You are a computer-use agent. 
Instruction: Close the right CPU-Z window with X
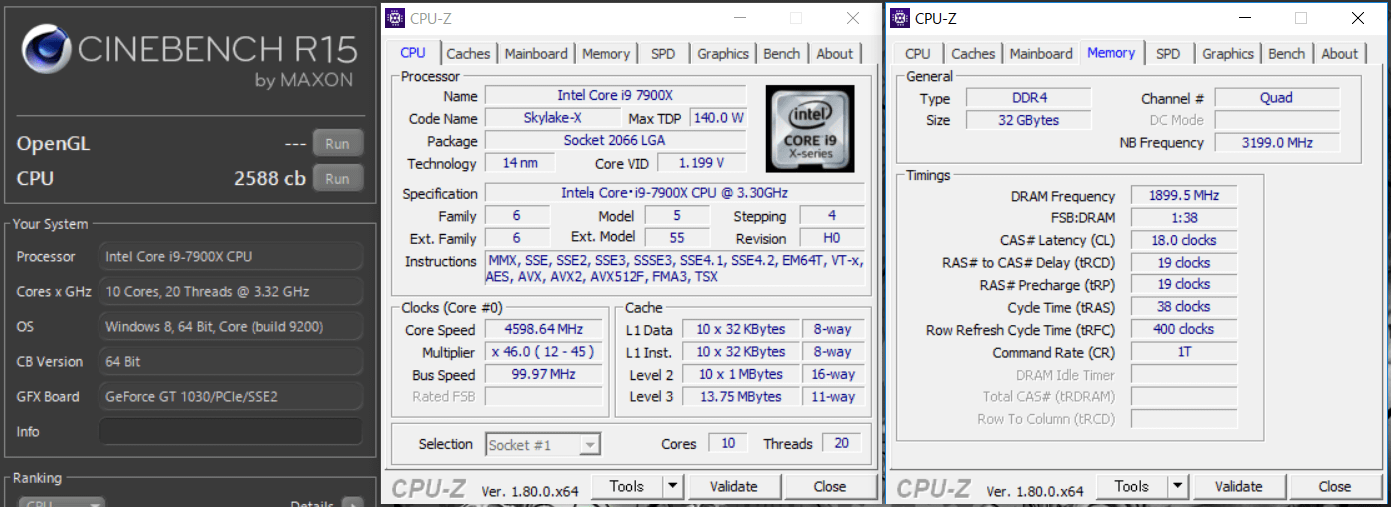(x=1358, y=18)
